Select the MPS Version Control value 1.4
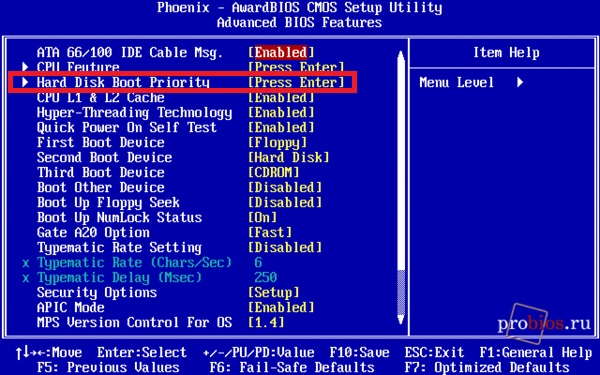Viewport: 600px width, 375px height. (x=266, y=323)
